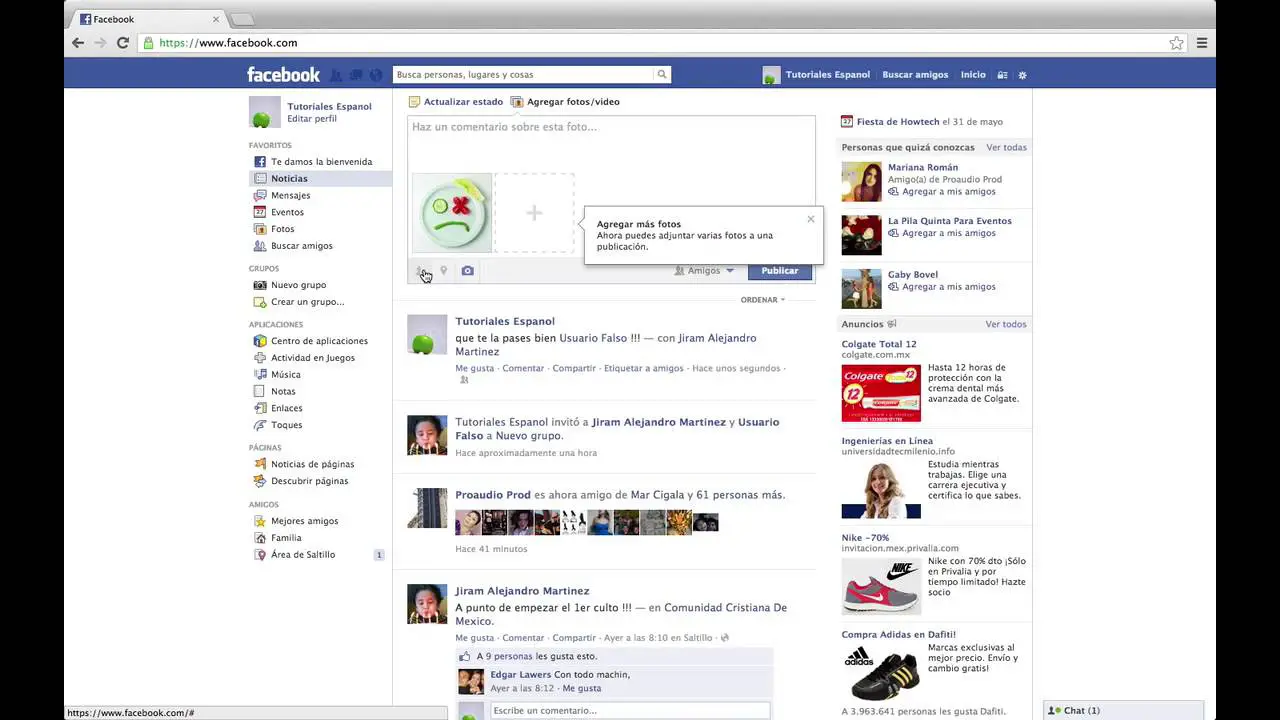Select the Facebook browser tab
The height and width of the screenshot is (720, 1280).
click(x=147, y=19)
